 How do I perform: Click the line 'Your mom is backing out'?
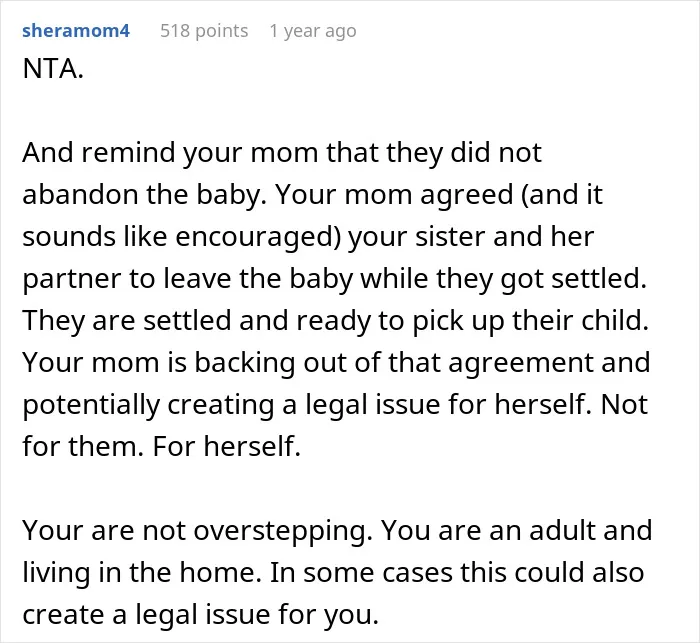tap(336, 363)
